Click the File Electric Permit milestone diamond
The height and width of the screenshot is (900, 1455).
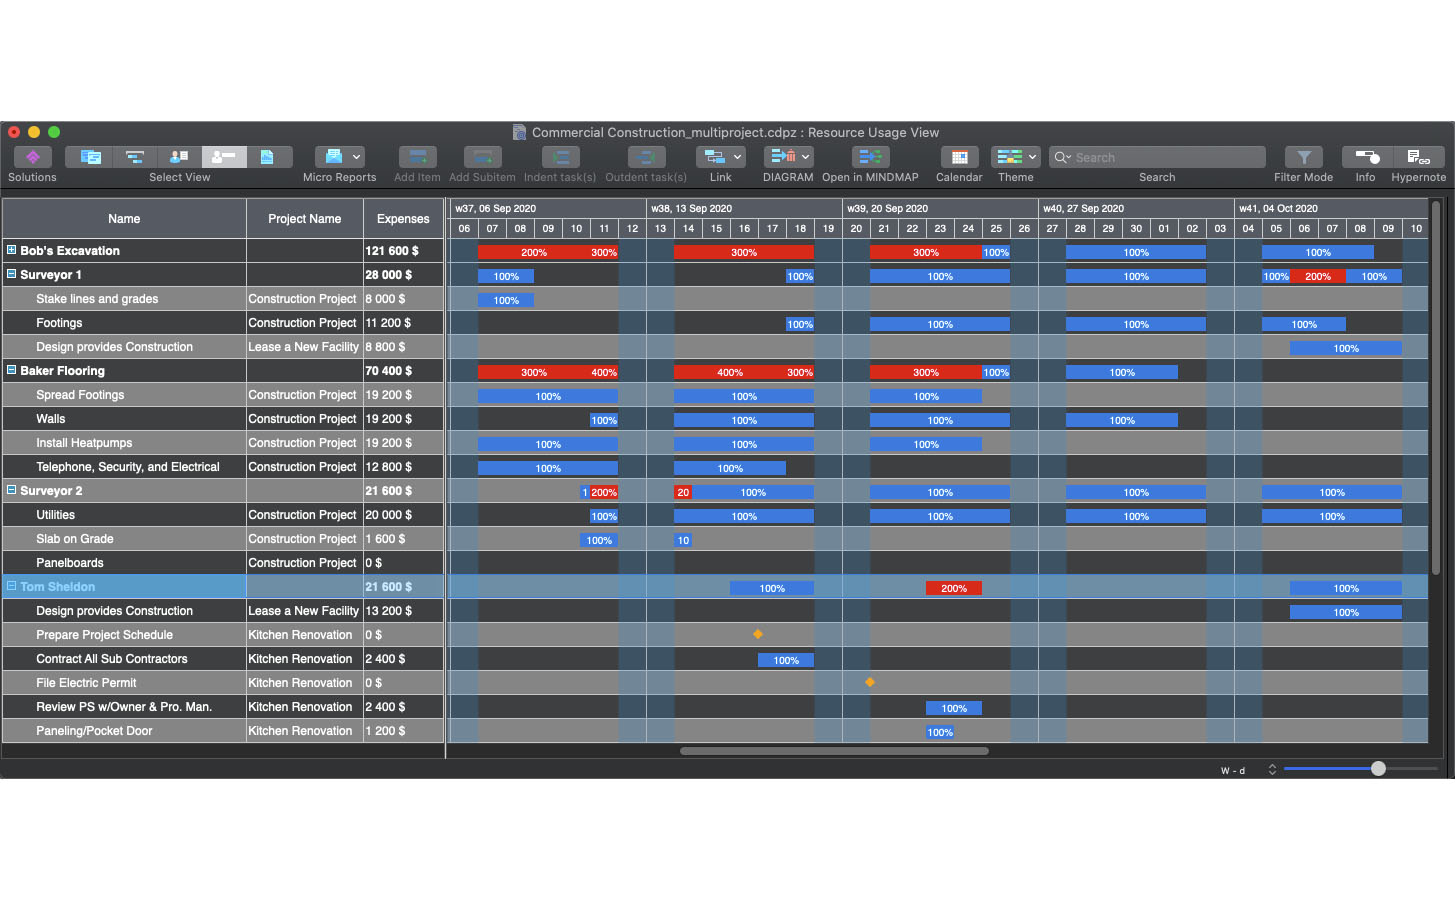tap(870, 682)
